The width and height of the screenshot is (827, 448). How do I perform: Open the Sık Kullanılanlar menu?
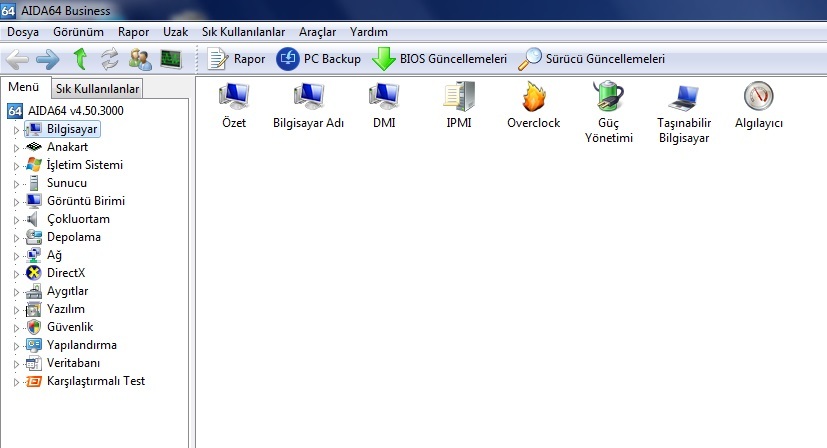point(243,32)
